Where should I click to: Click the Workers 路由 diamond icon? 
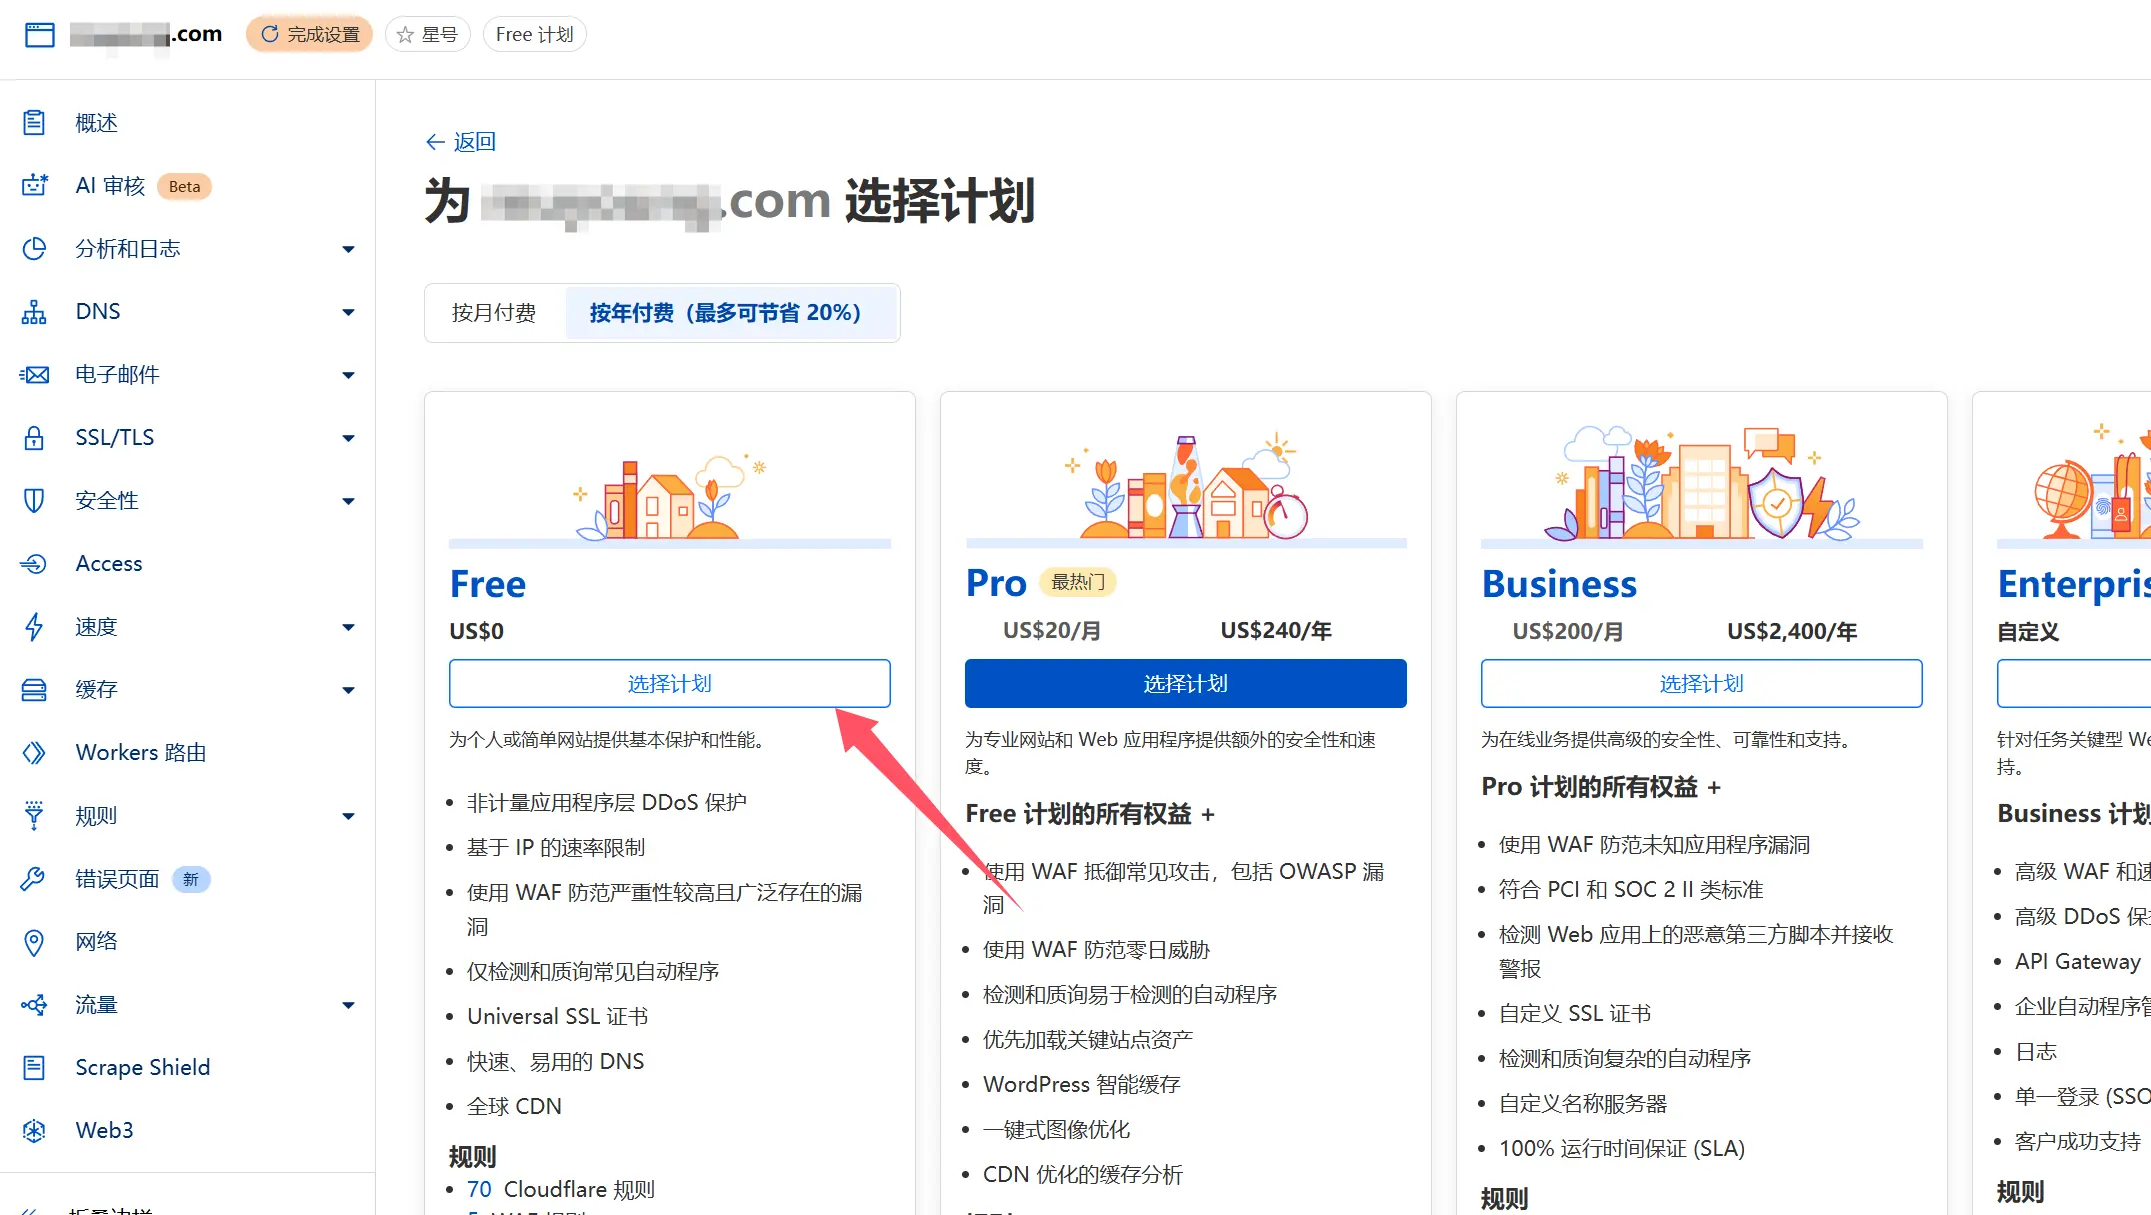tap(34, 753)
